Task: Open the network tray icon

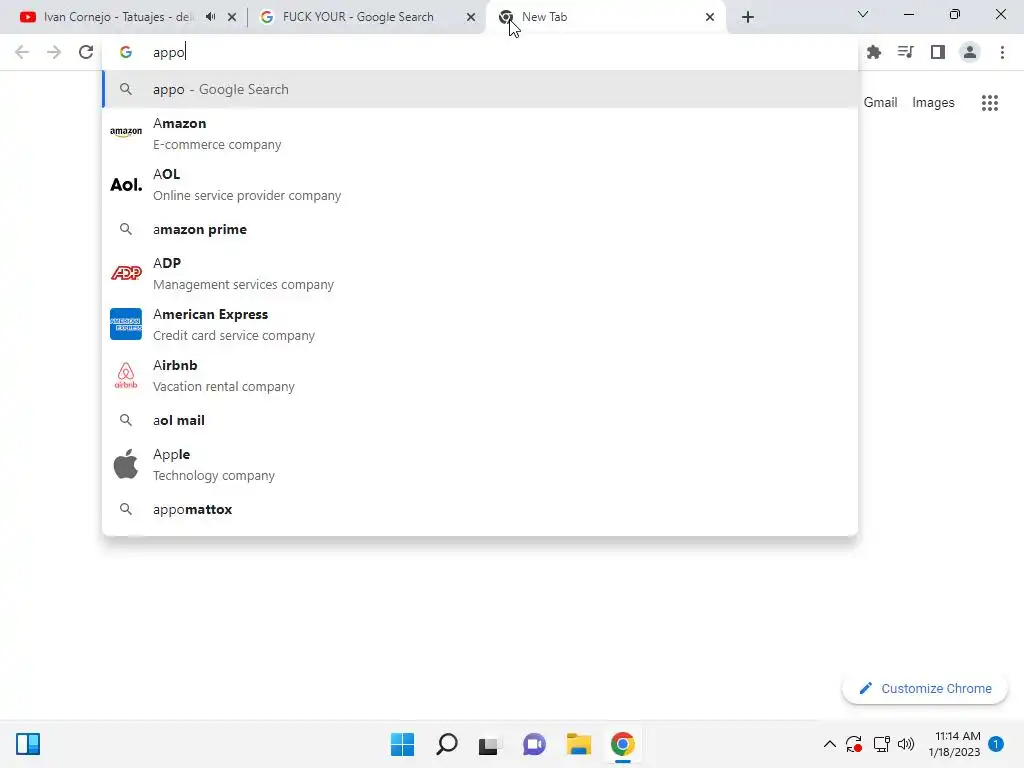Action: point(882,744)
